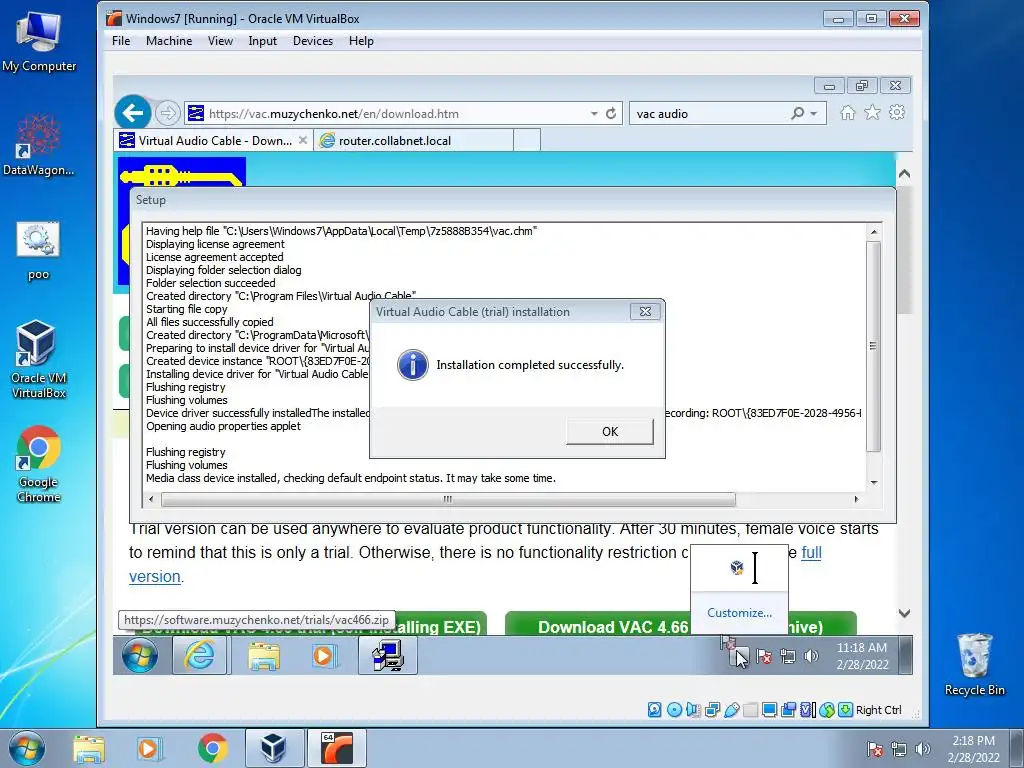Open the VirtualBox Help menu
This screenshot has width=1024, height=768.
(x=361, y=41)
